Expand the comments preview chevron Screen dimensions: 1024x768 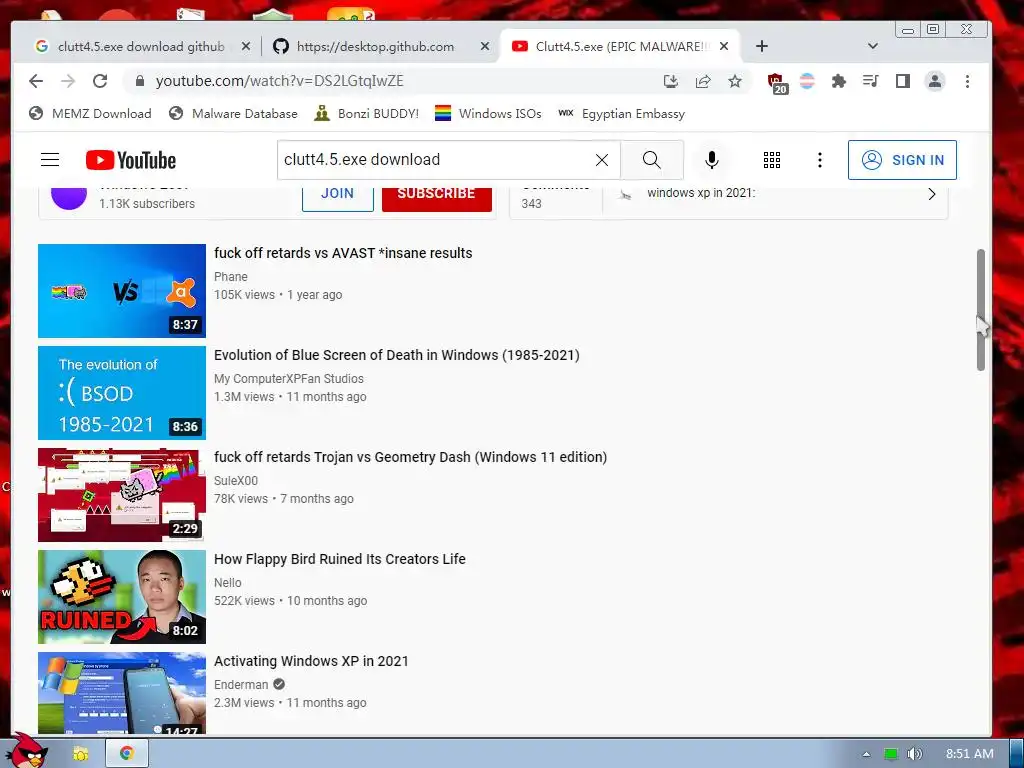932,194
